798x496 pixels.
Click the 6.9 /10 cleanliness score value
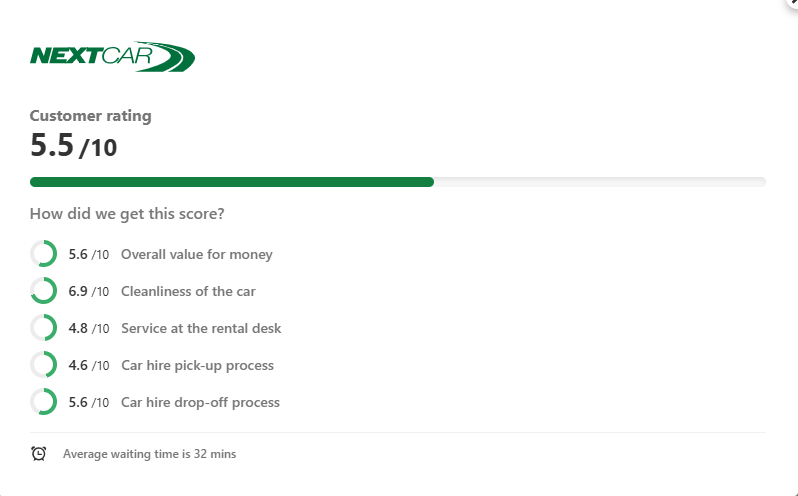[89, 291]
